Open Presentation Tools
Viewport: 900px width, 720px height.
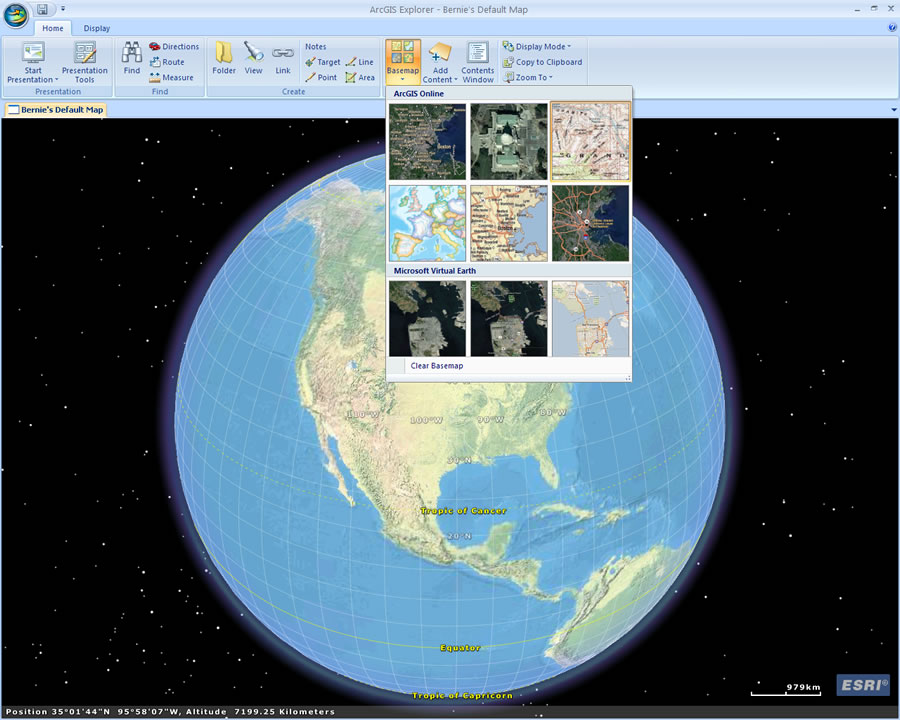pos(85,62)
